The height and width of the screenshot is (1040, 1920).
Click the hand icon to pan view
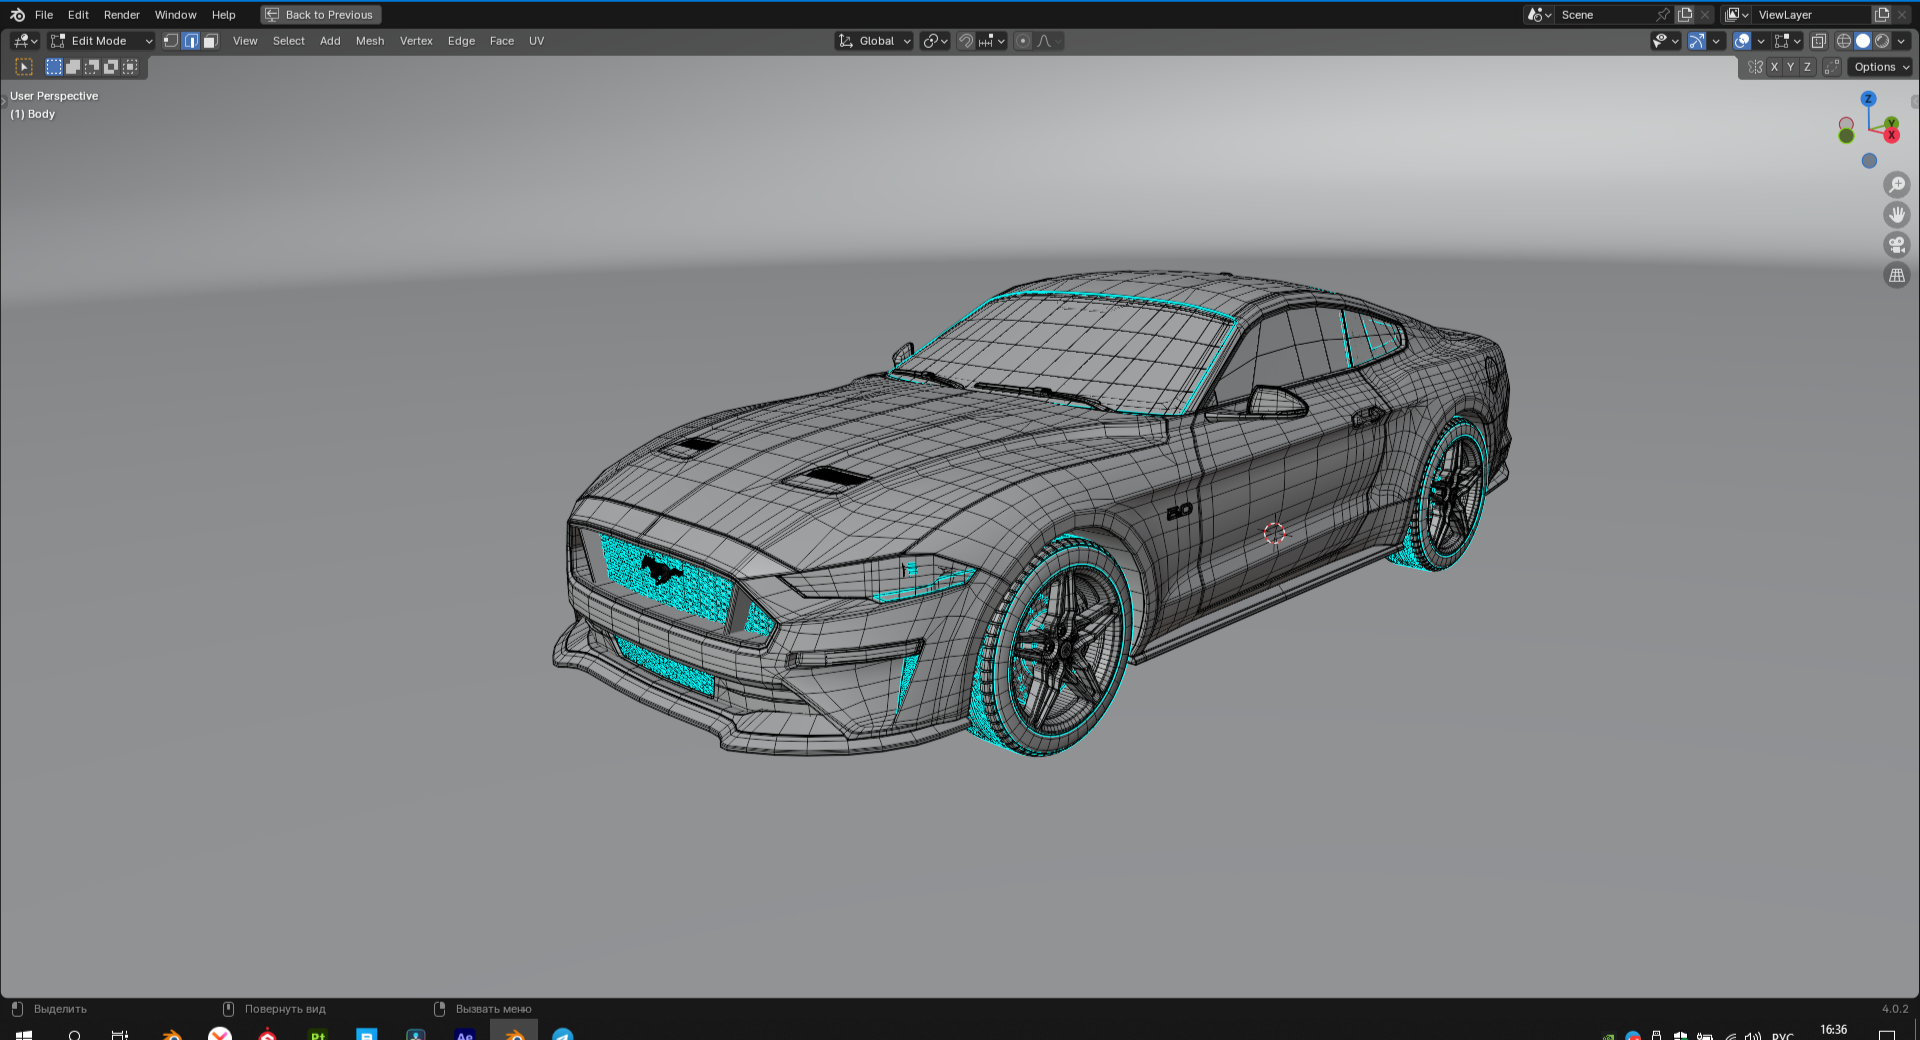click(x=1896, y=215)
